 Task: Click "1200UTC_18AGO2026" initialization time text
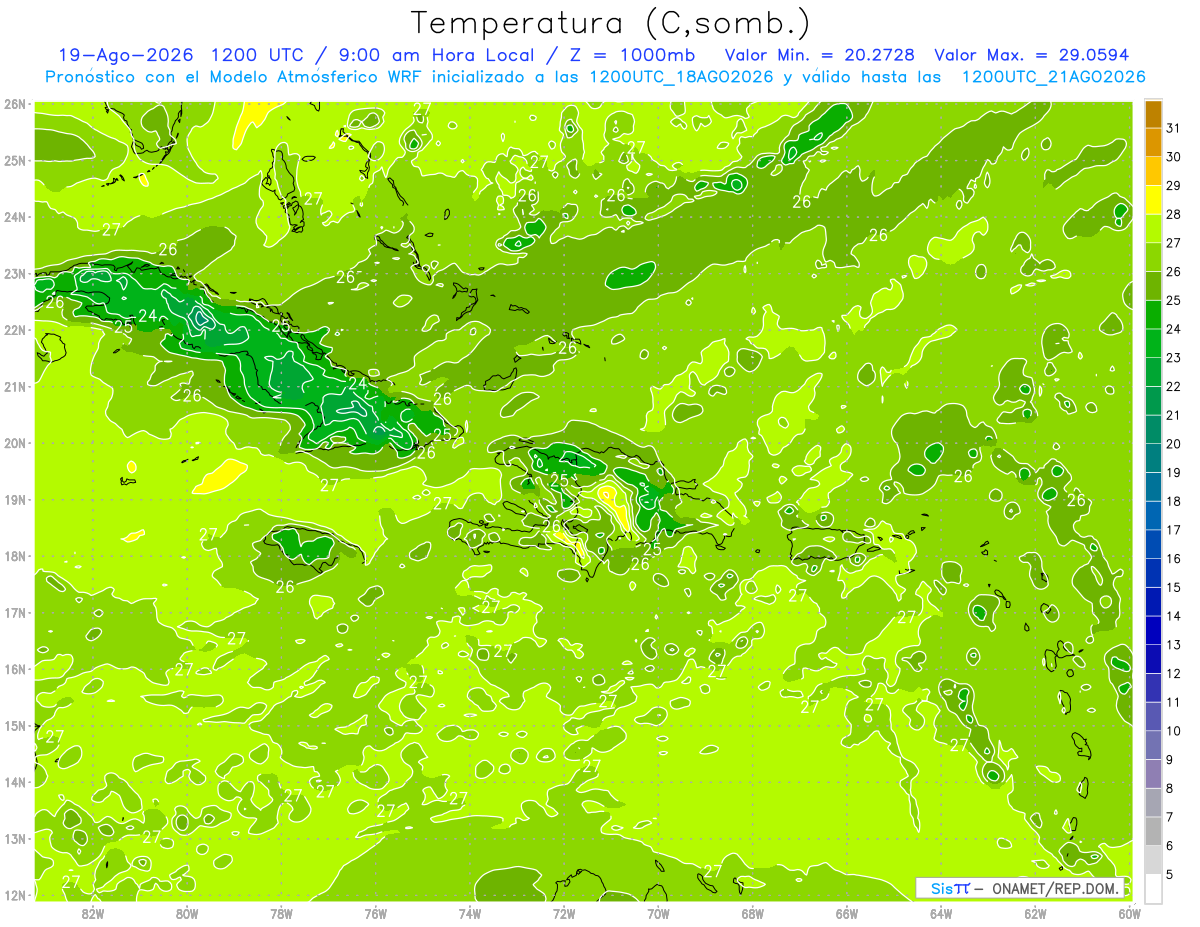point(681,77)
